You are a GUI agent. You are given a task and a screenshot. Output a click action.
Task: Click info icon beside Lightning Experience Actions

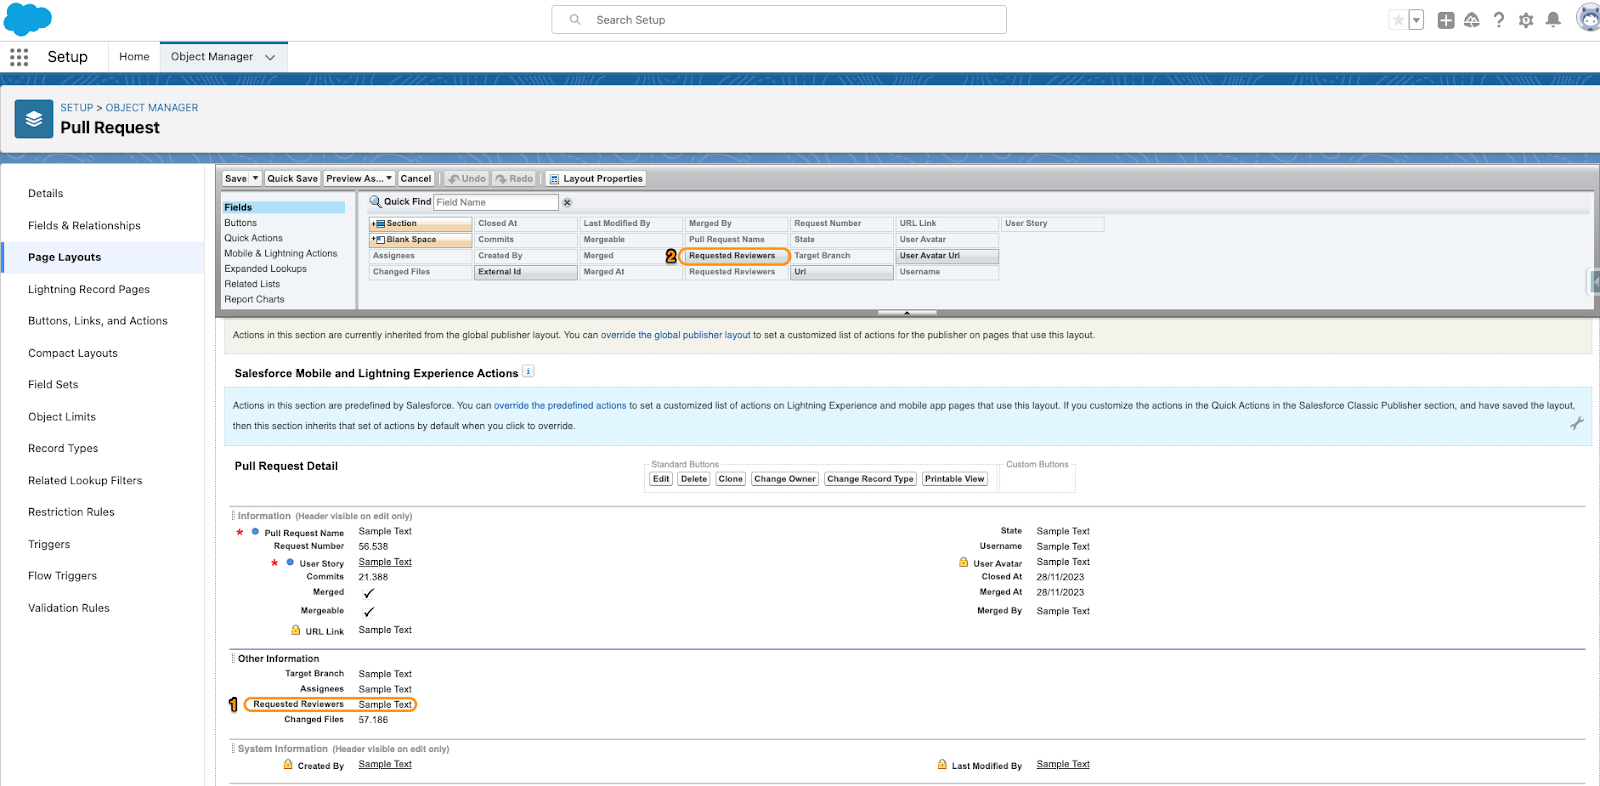pyautogui.click(x=528, y=372)
